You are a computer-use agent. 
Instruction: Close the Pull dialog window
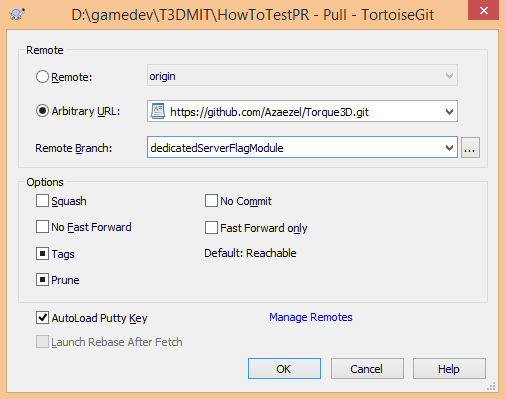tap(484, 10)
